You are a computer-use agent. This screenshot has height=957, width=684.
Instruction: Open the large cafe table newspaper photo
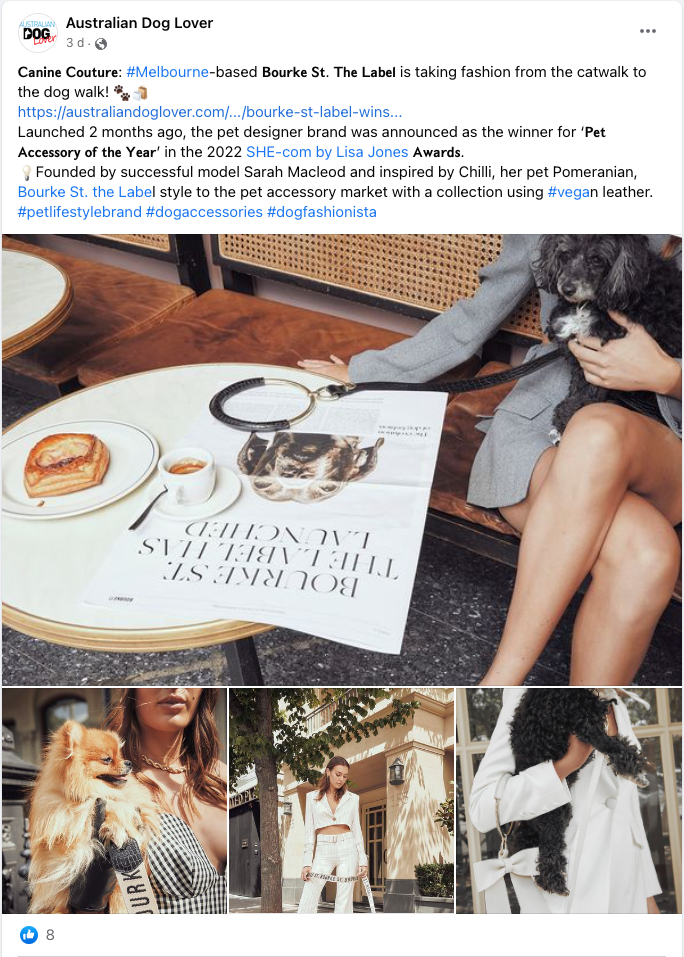click(x=342, y=460)
